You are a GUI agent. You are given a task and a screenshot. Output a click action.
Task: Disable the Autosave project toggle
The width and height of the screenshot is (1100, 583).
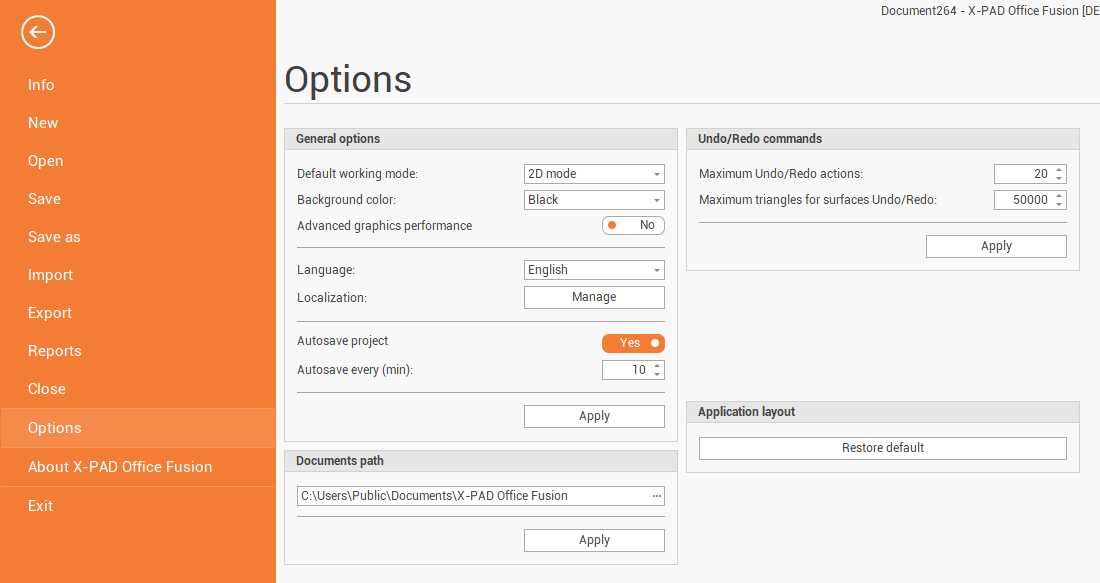point(633,343)
